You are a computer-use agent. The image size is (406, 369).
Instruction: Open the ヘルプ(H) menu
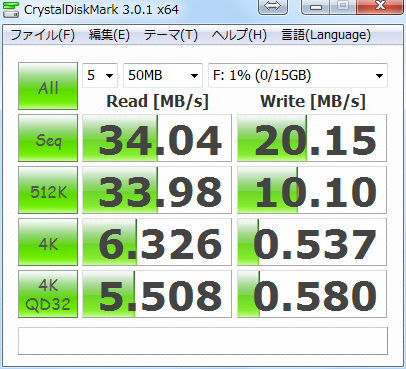(239, 35)
